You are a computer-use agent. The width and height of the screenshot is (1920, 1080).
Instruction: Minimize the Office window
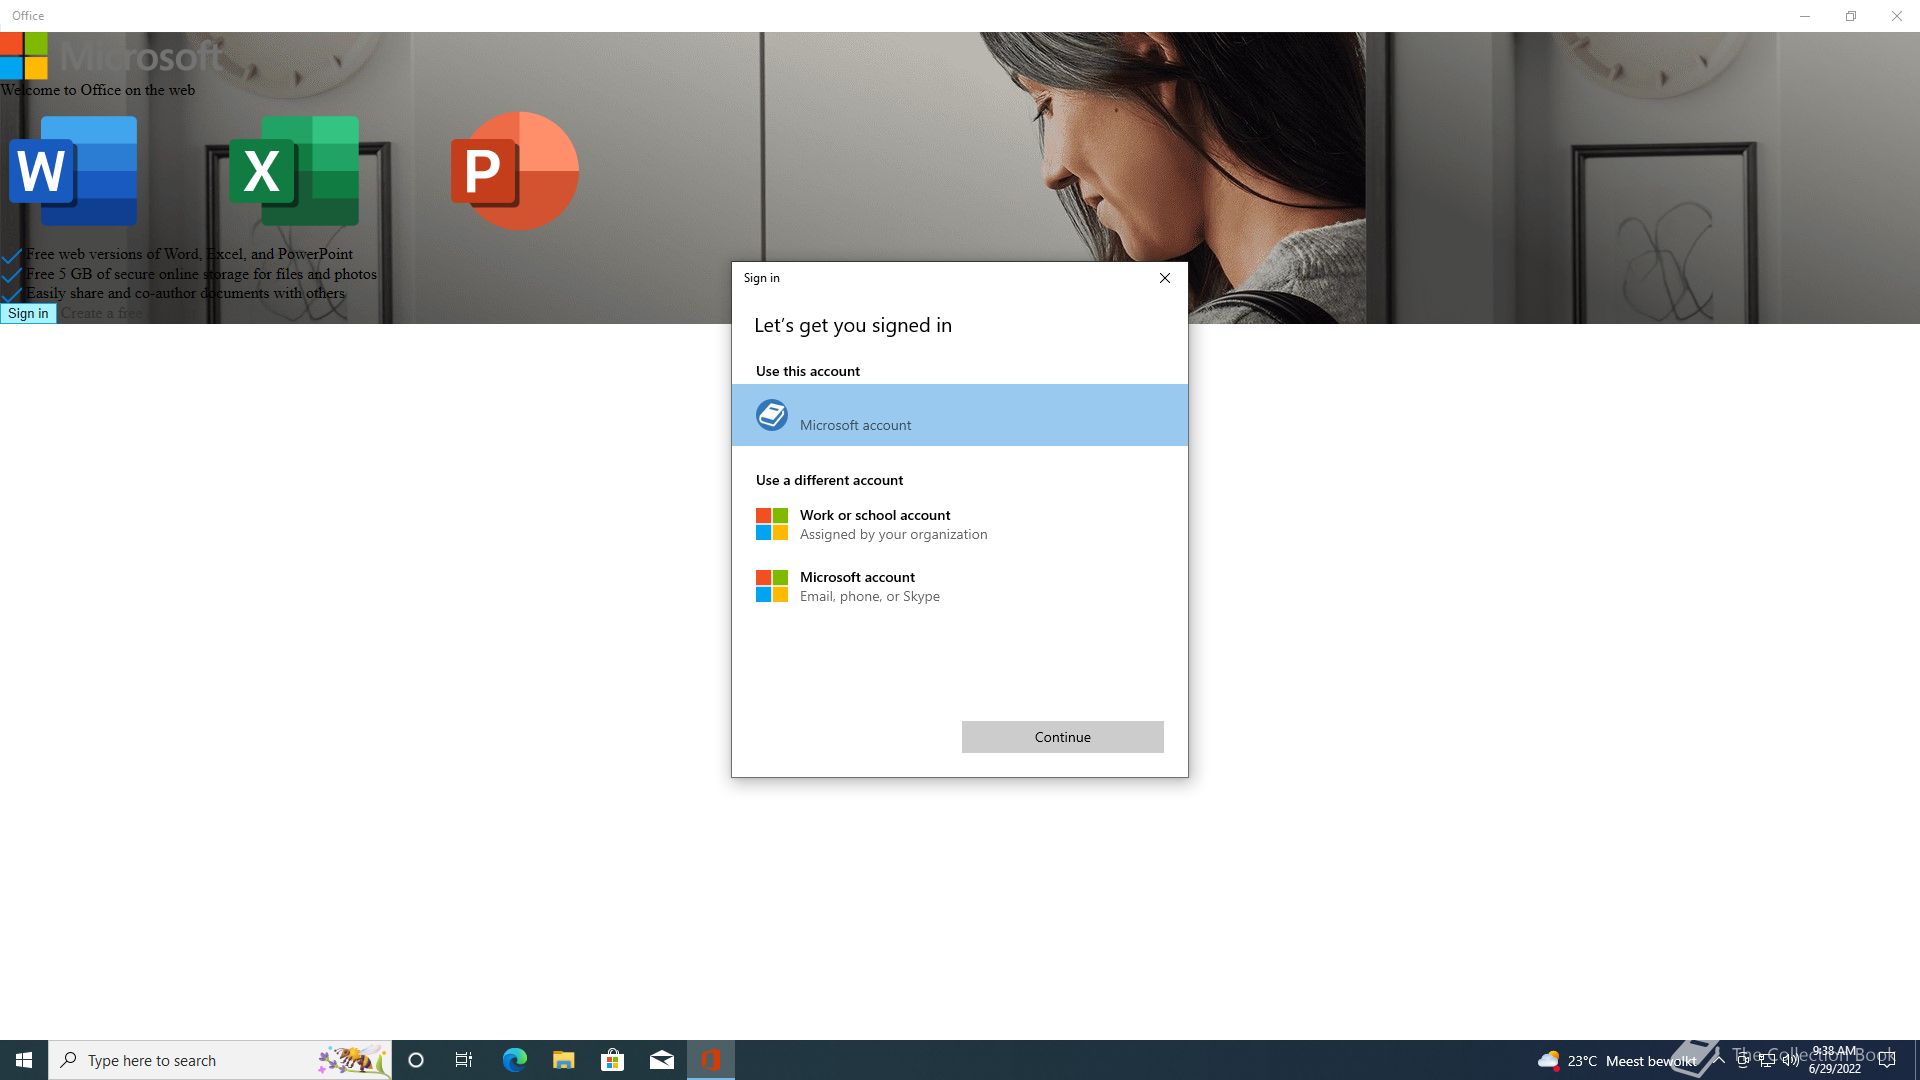pos(1805,16)
